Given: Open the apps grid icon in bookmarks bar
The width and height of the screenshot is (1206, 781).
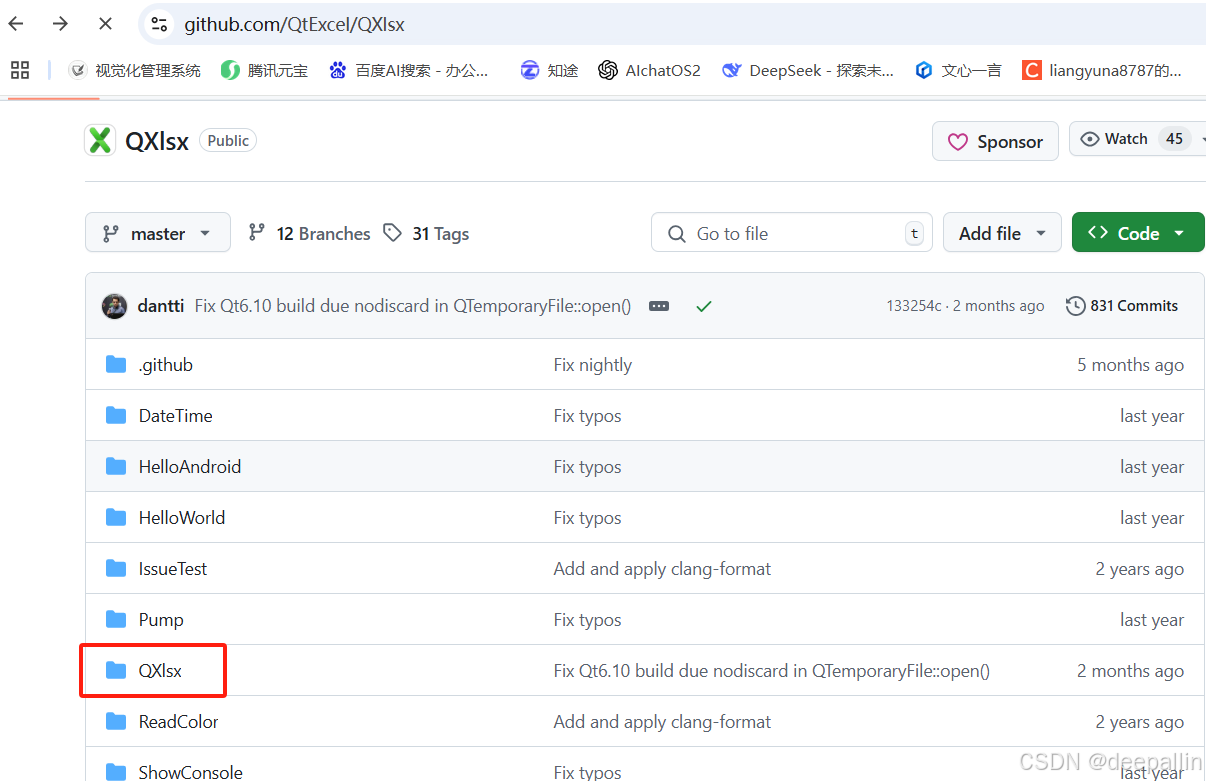Looking at the screenshot, I should pyautogui.click(x=20, y=70).
